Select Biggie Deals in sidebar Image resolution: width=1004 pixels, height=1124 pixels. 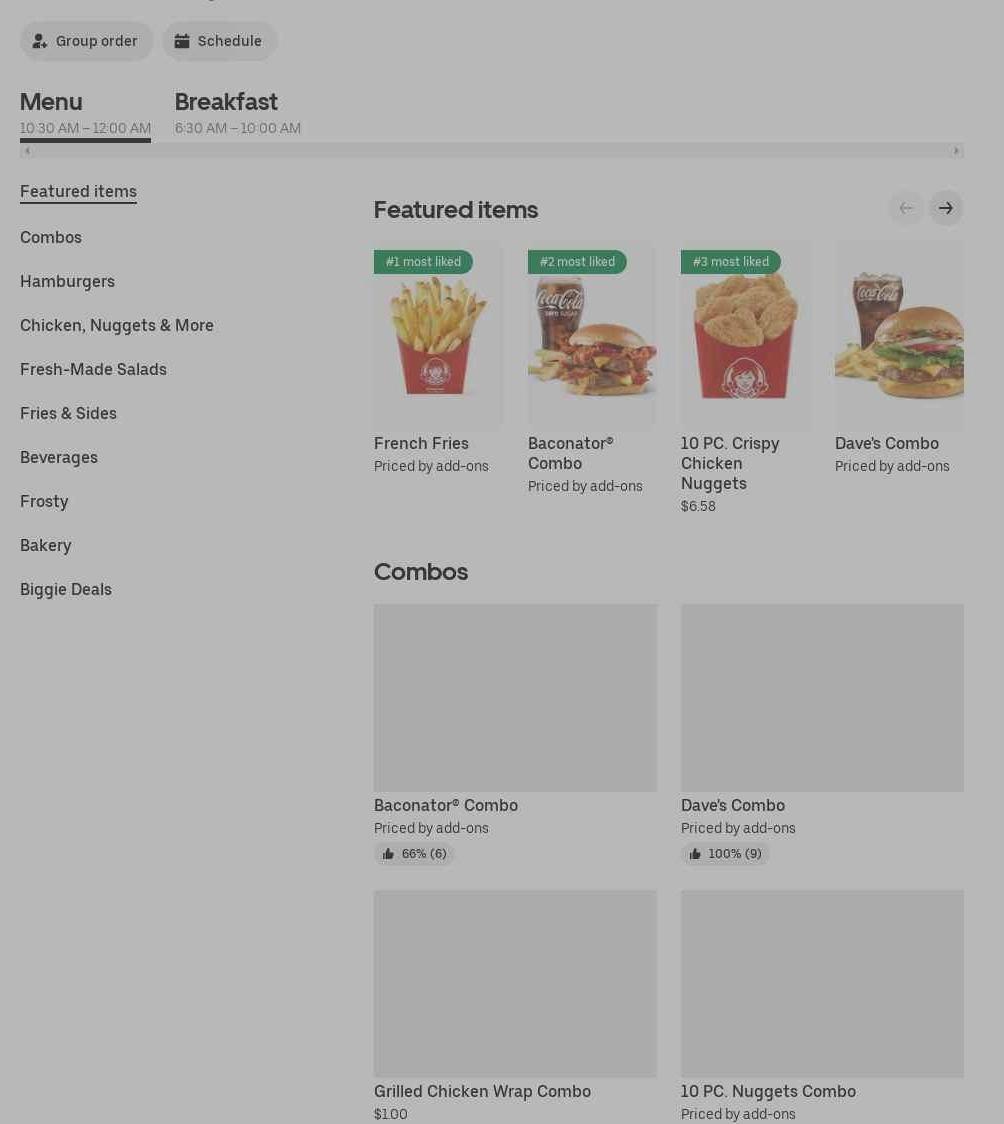(66, 589)
